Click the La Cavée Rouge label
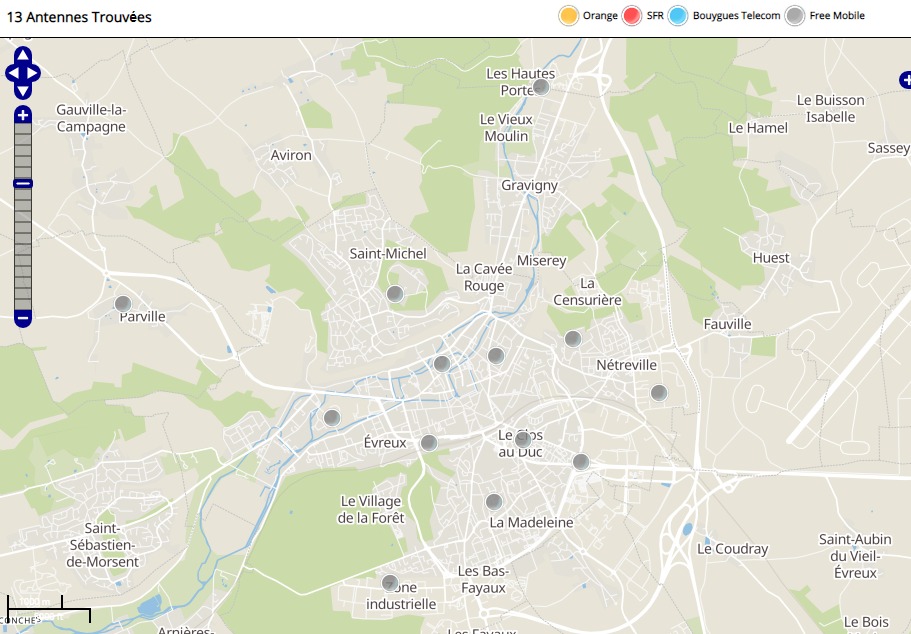This screenshot has height=634, width=911. tap(484, 277)
